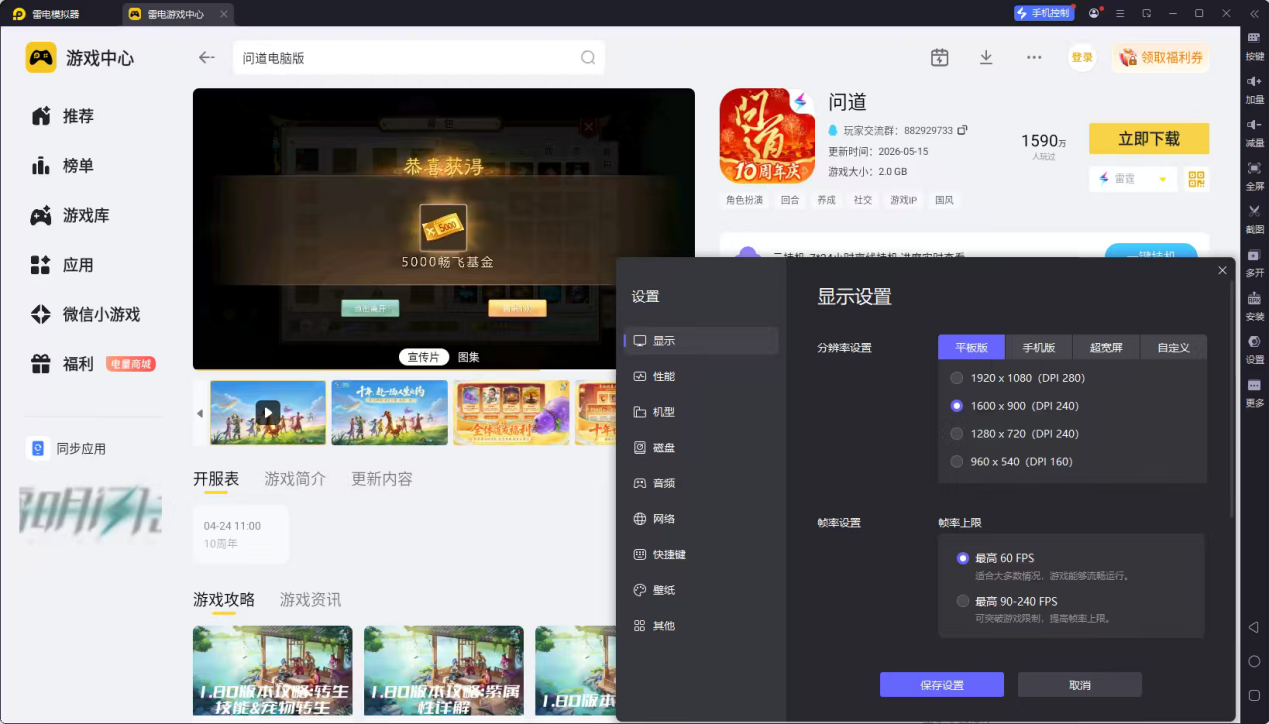Open 设置 from the right toolbar
The height and width of the screenshot is (724, 1269).
(1254, 349)
